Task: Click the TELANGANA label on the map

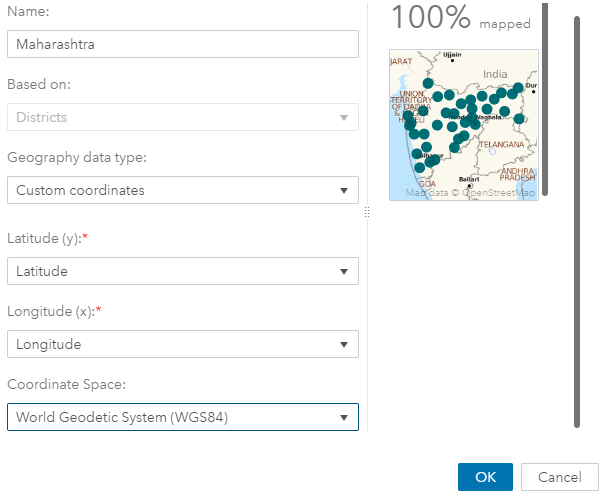Action: pos(500,144)
